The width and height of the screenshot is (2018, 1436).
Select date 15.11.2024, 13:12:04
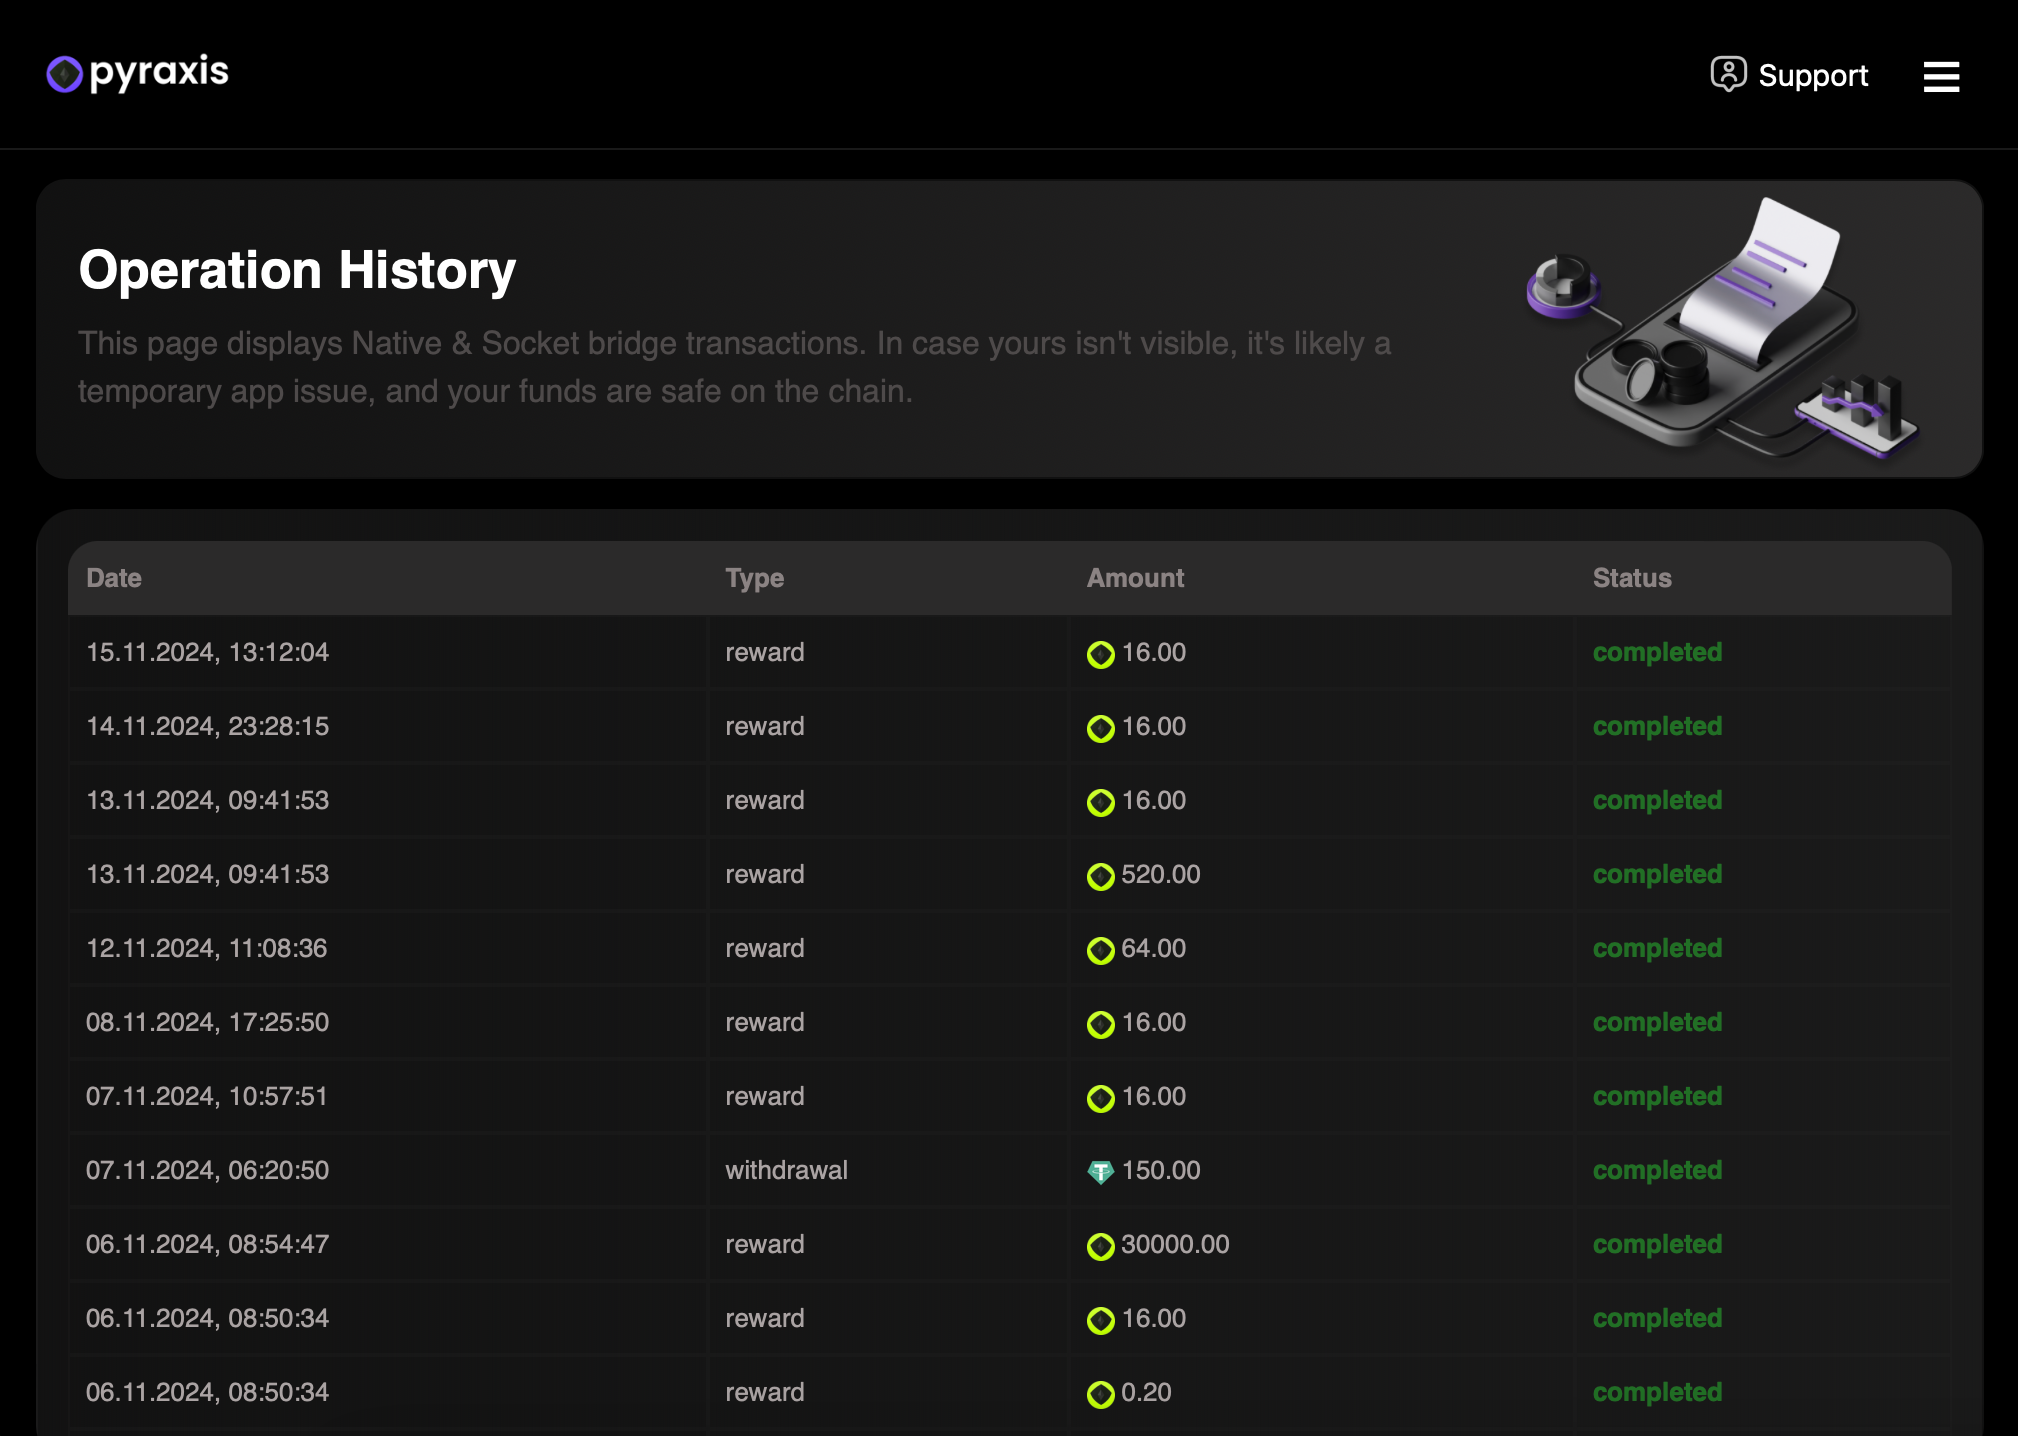click(x=207, y=652)
